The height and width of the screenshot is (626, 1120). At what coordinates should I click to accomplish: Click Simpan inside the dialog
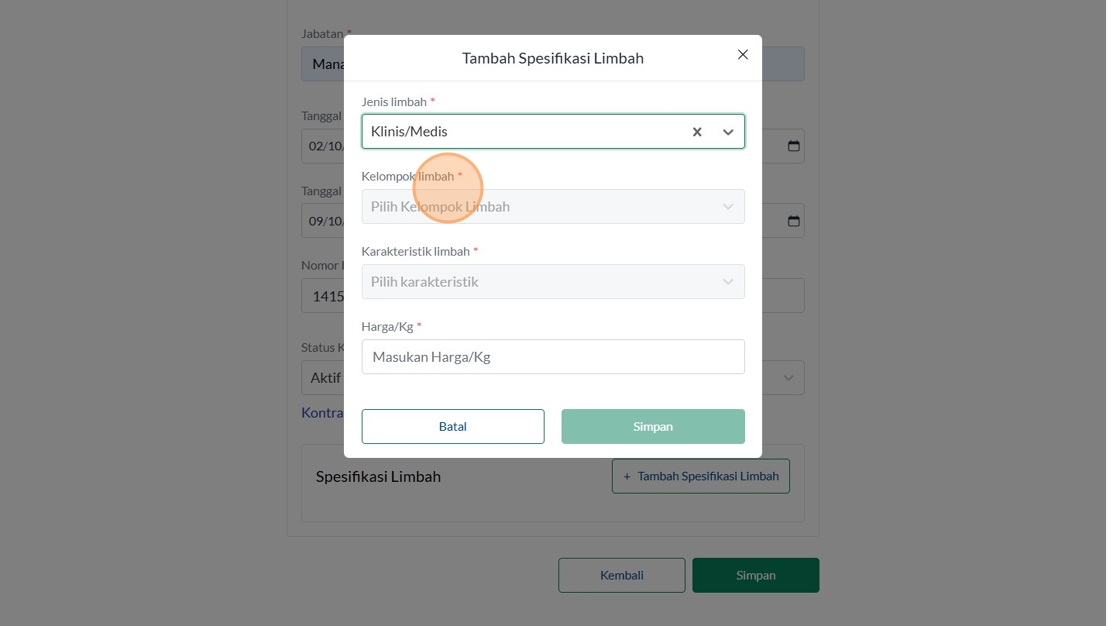(652, 426)
